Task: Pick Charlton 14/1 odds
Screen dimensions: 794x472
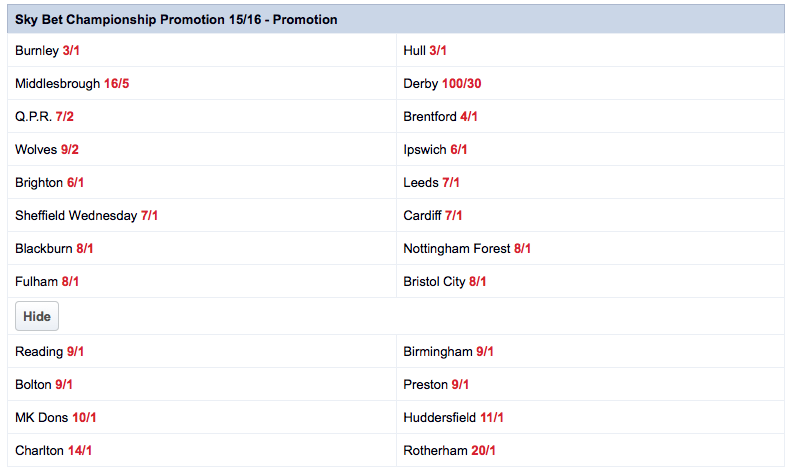Action: pos(80,450)
